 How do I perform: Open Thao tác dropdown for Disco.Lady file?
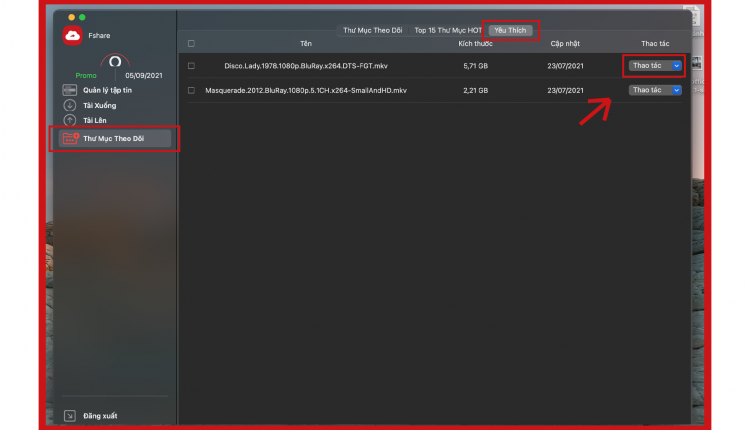[655, 66]
